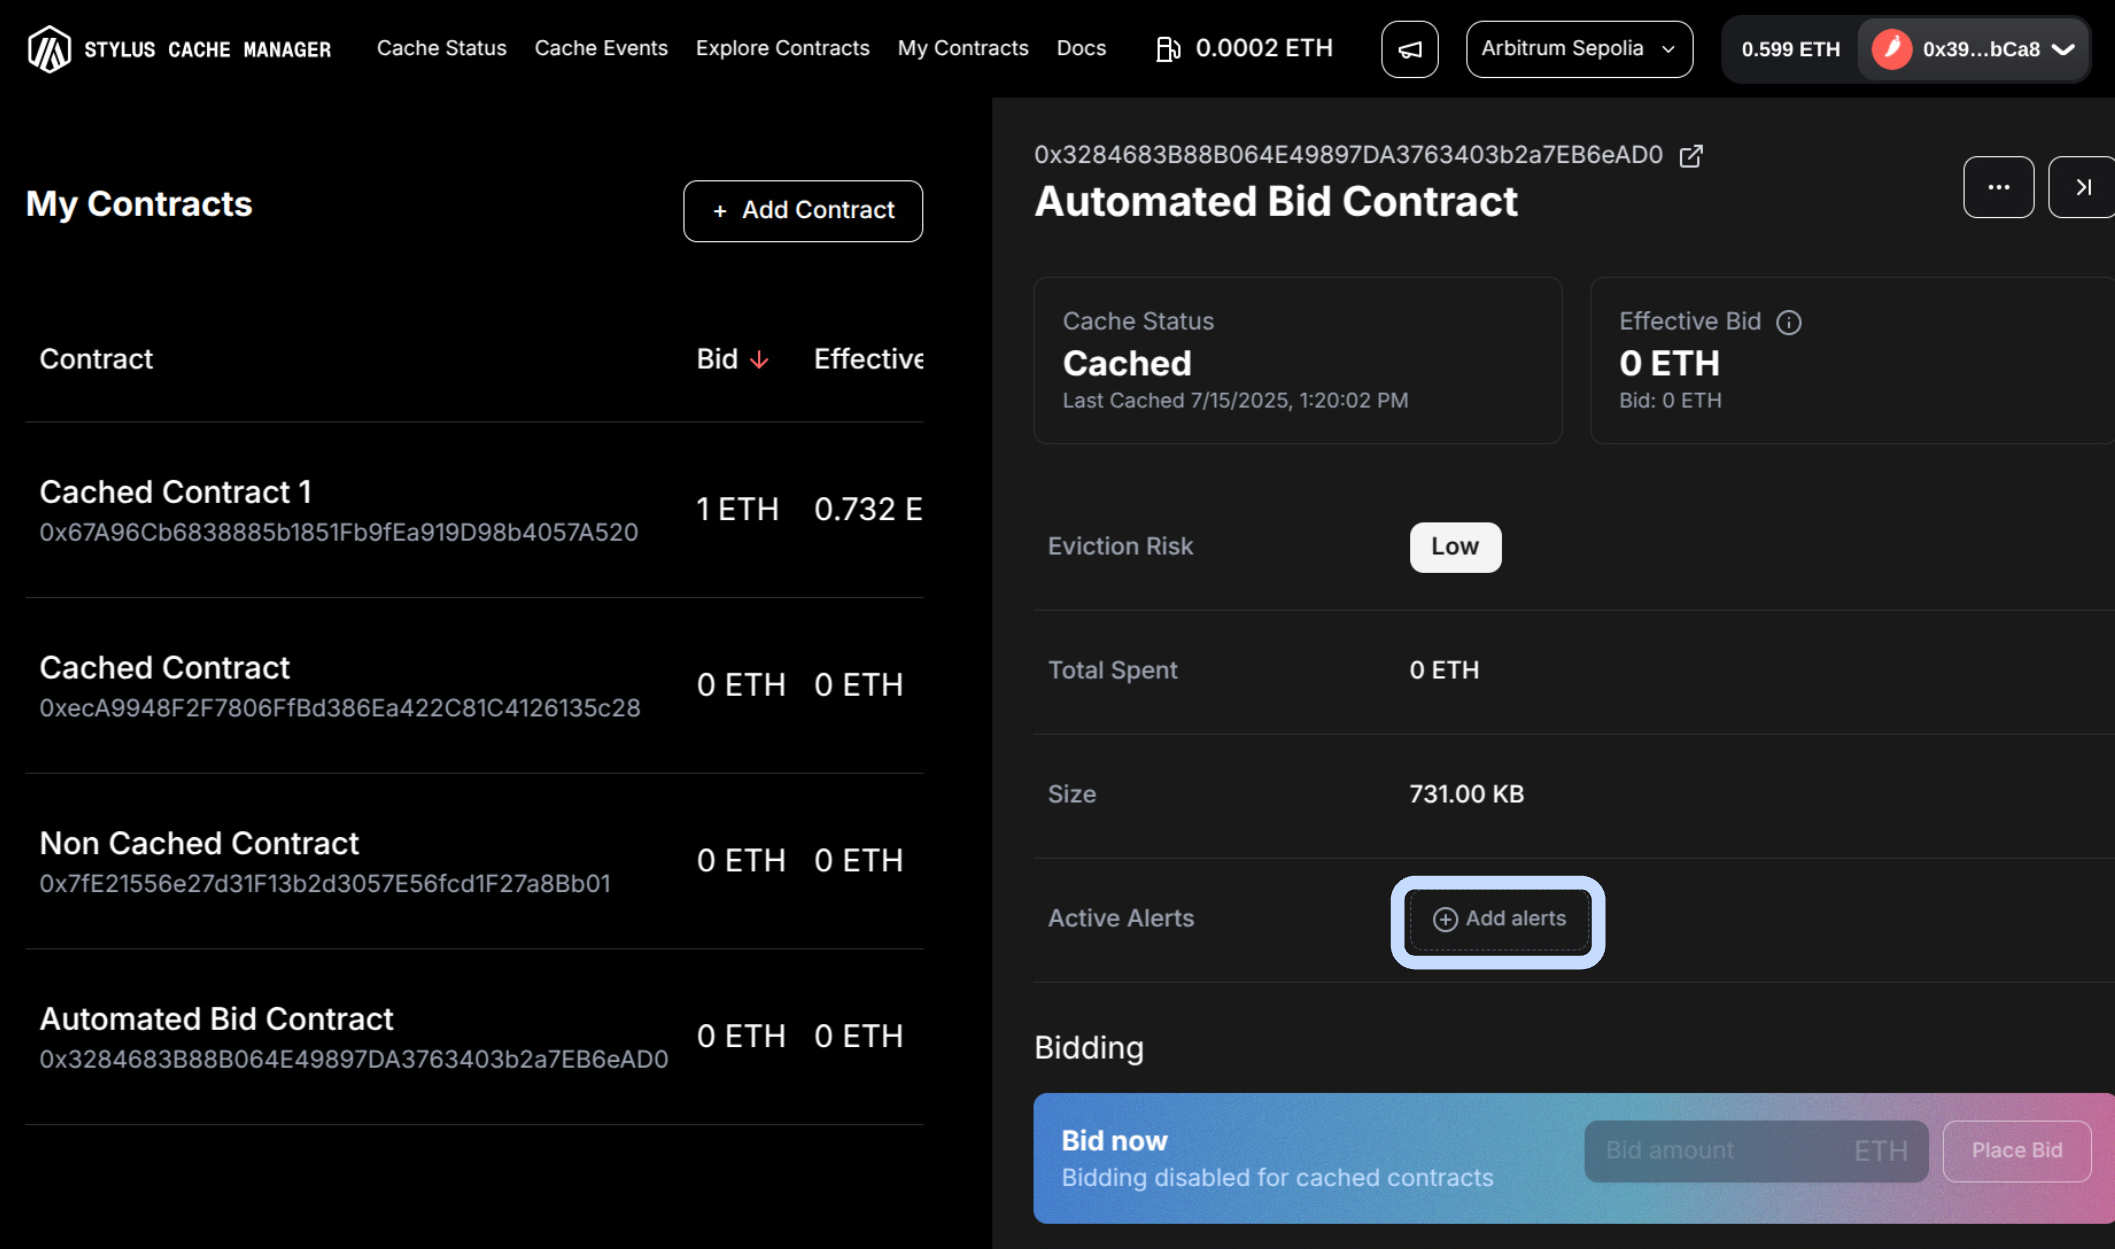2115x1249 pixels.
Task: Click the 731.00 KB size value
Action: pos(1466,794)
